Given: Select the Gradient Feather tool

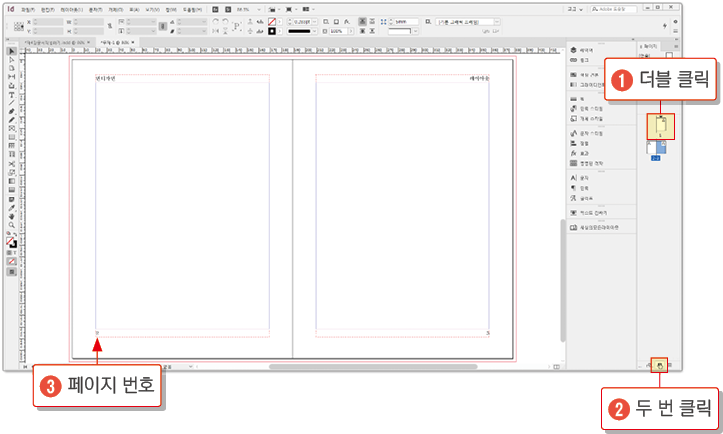Looking at the screenshot, I should (12, 190).
